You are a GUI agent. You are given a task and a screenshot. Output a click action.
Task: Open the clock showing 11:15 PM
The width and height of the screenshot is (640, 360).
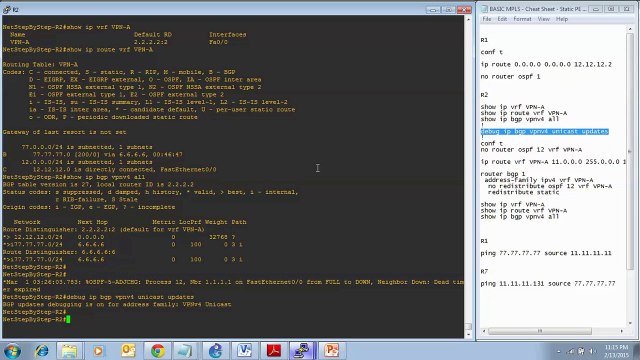616,351
